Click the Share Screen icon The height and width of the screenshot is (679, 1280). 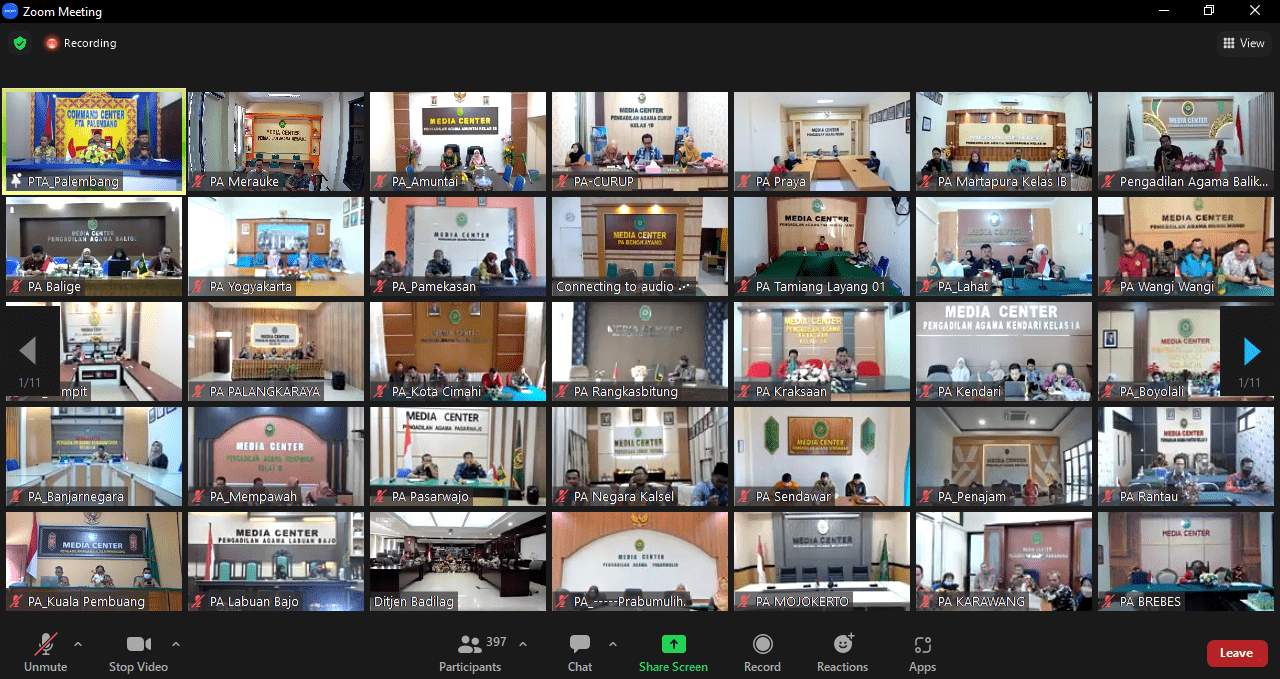pyautogui.click(x=674, y=645)
